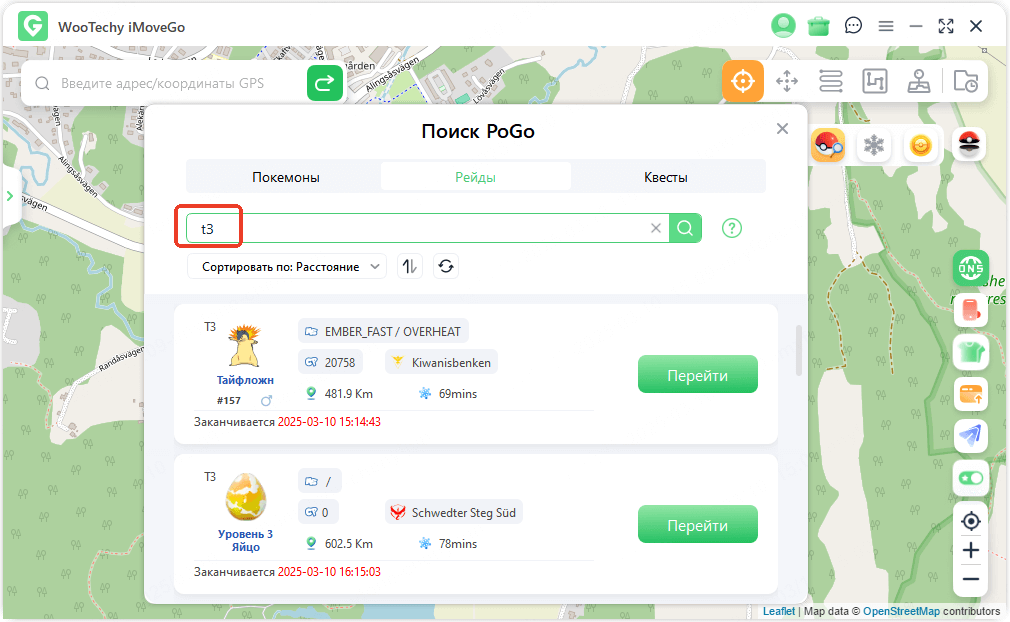This screenshot has height=622, width=1010.
Task: Center map using the crosshair locate button
Action: point(970,521)
